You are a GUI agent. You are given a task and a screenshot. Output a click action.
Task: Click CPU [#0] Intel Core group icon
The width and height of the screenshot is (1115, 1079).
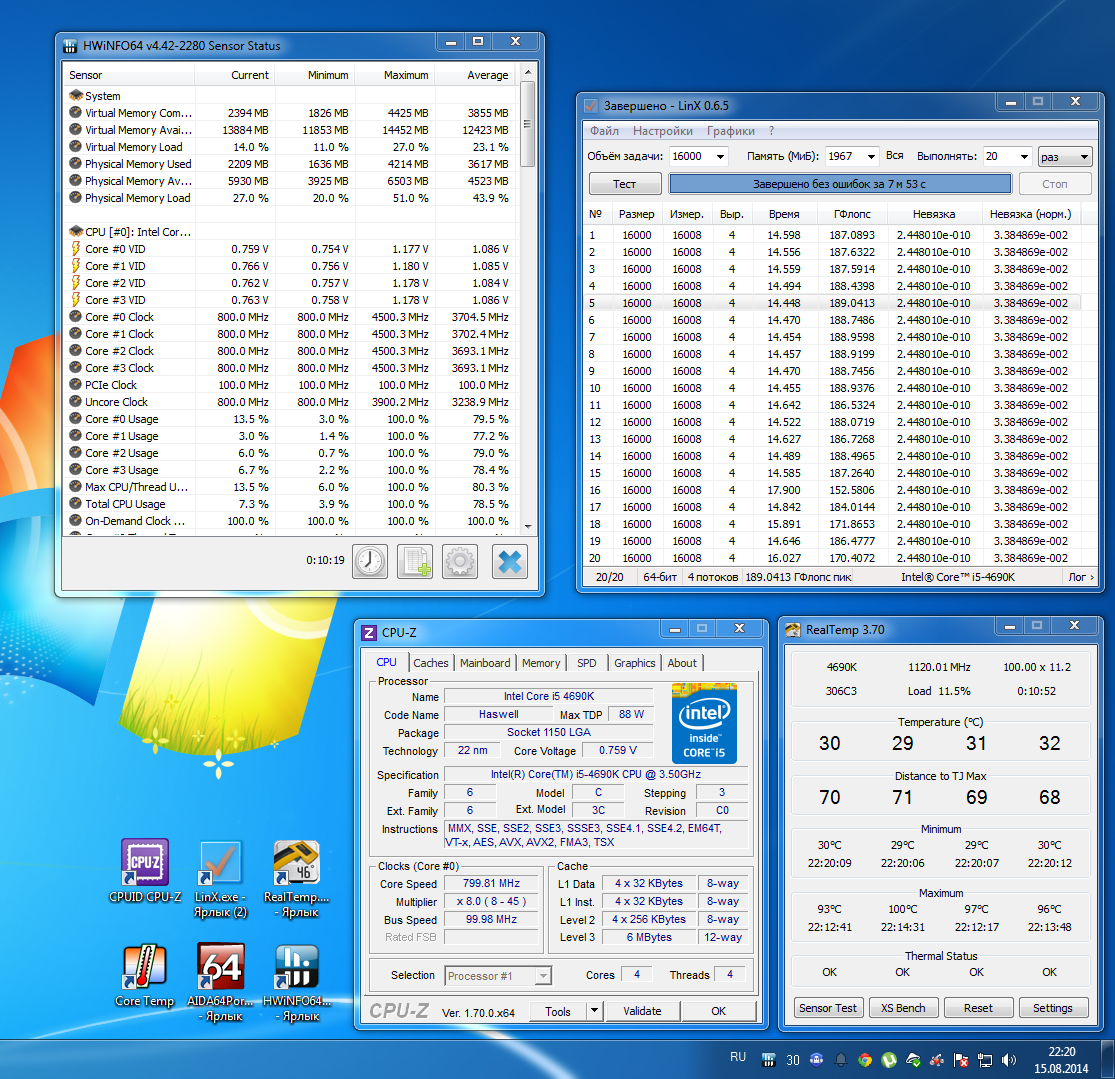(75, 231)
